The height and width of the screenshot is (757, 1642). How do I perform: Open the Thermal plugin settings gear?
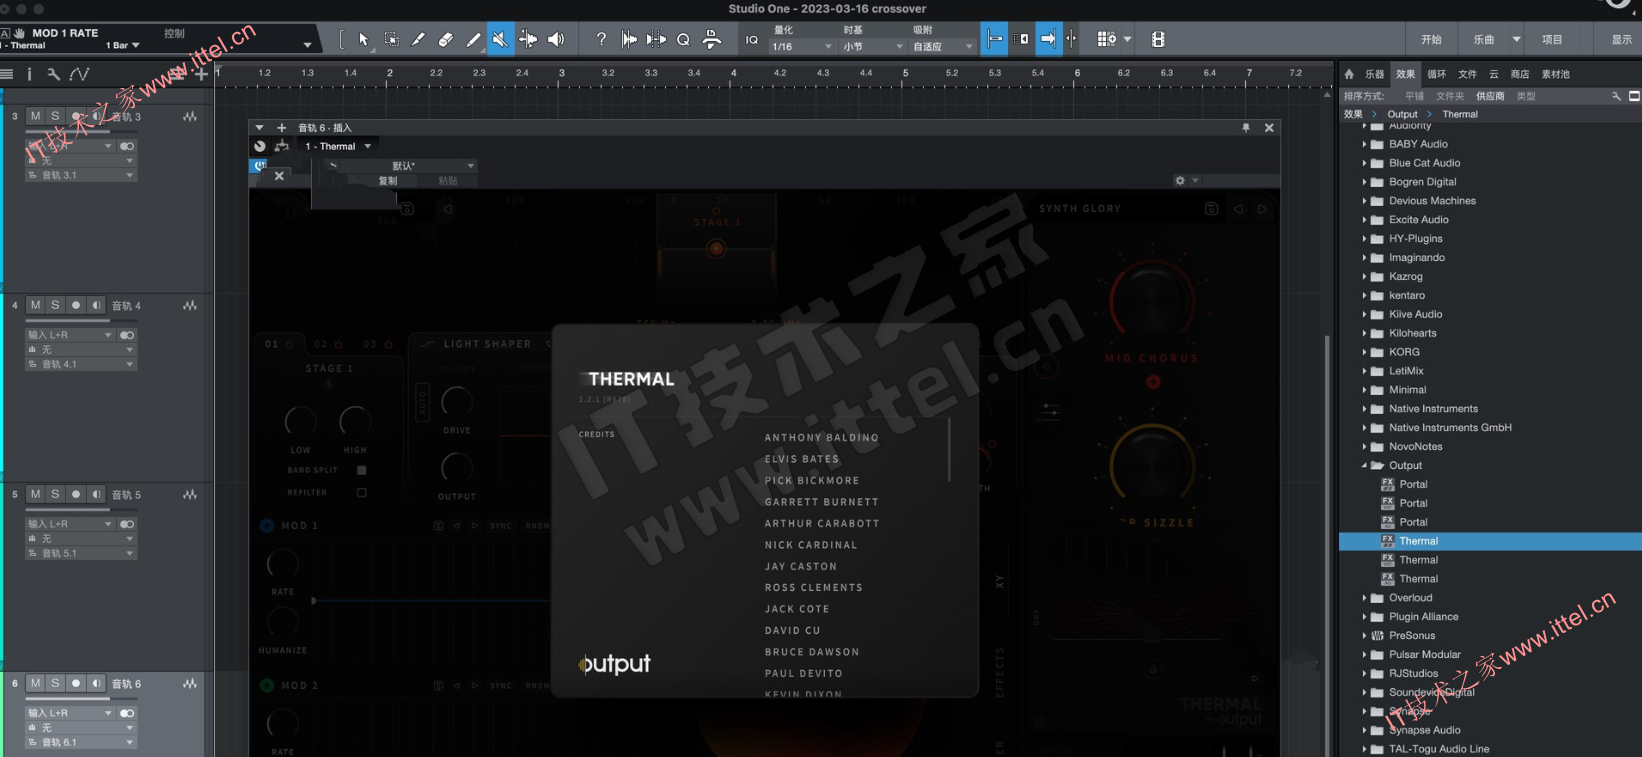tap(1180, 181)
